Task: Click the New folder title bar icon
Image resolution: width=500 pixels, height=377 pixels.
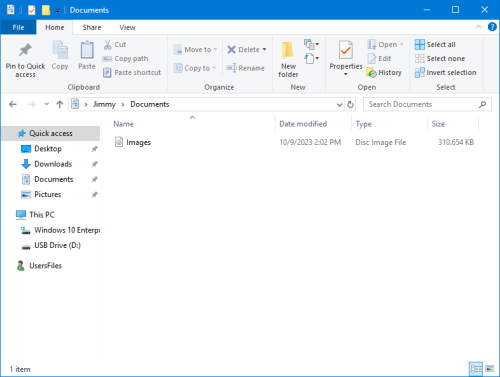Action: pyautogui.click(x=46, y=10)
